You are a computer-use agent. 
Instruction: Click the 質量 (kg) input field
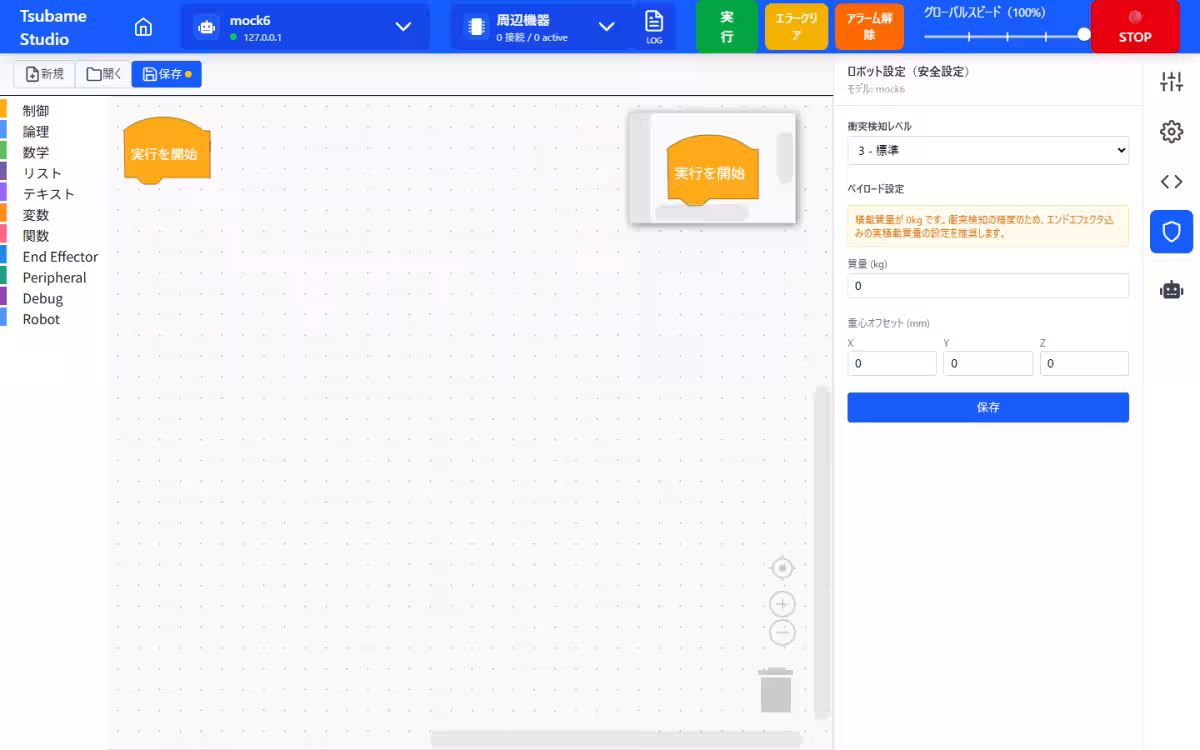988,286
